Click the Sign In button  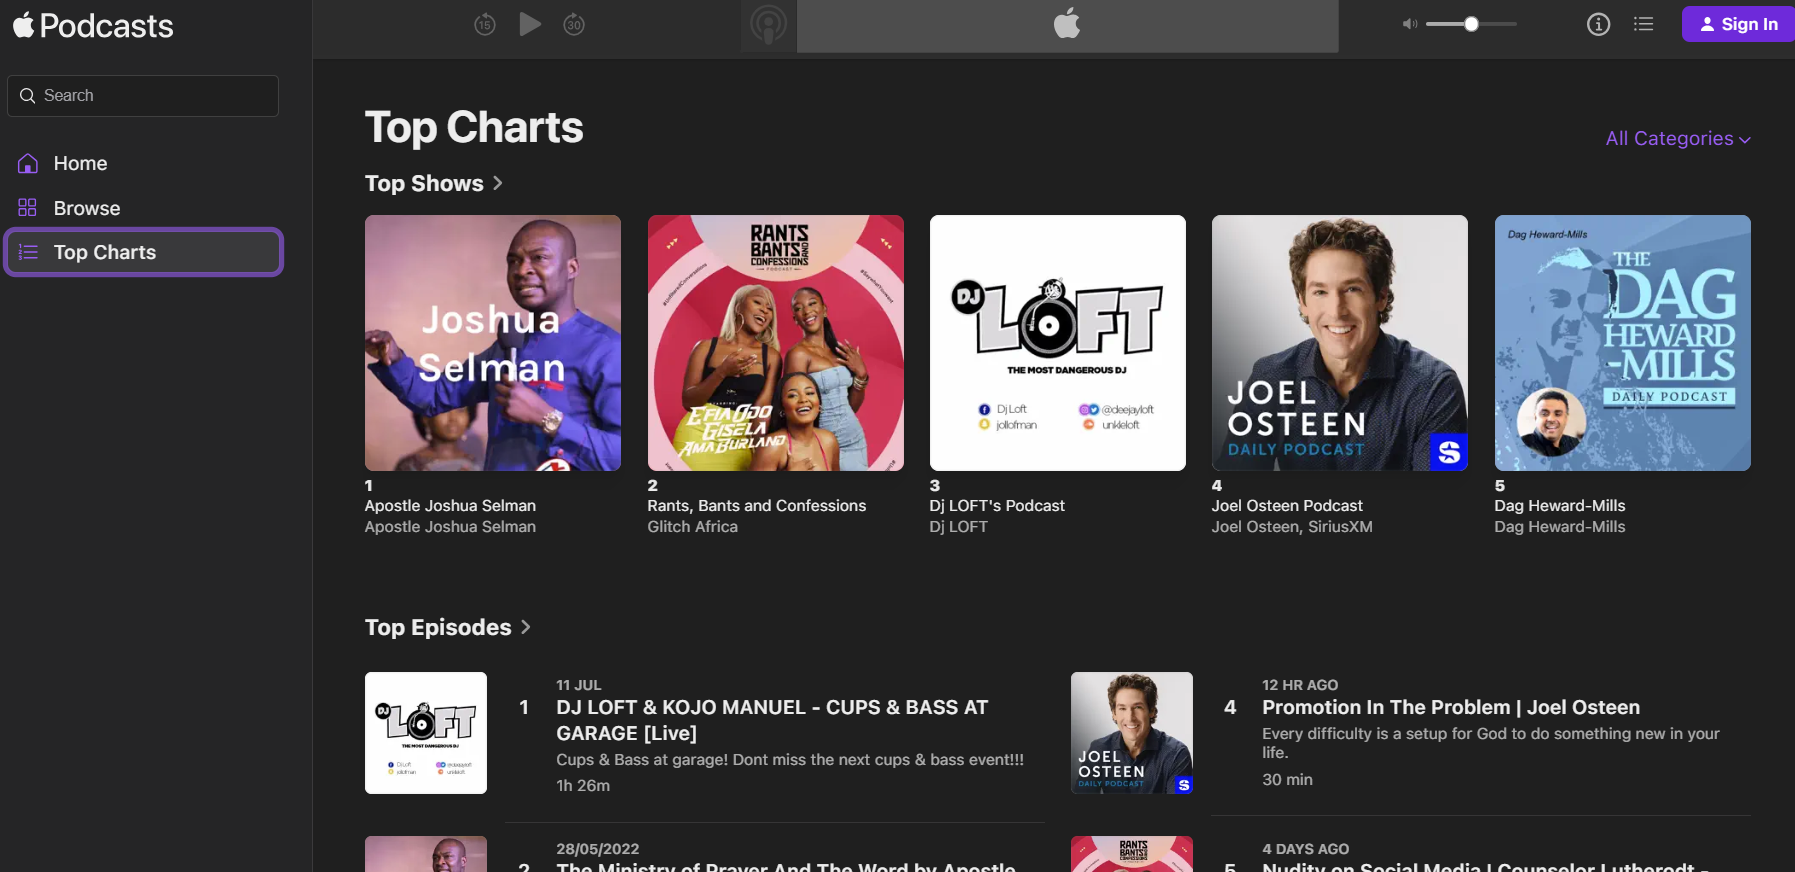(1738, 24)
